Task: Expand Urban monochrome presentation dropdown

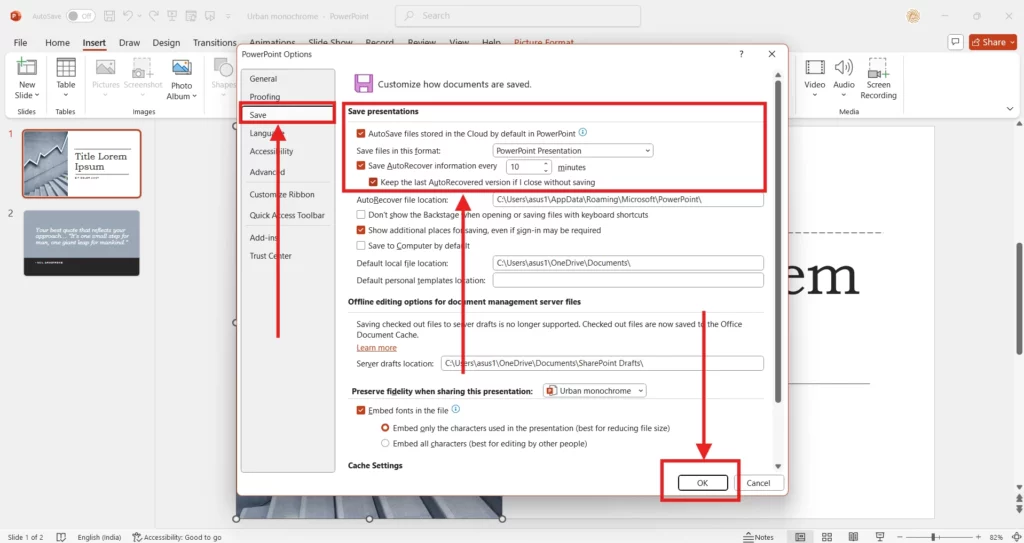Action: pyautogui.click(x=595, y=390)
